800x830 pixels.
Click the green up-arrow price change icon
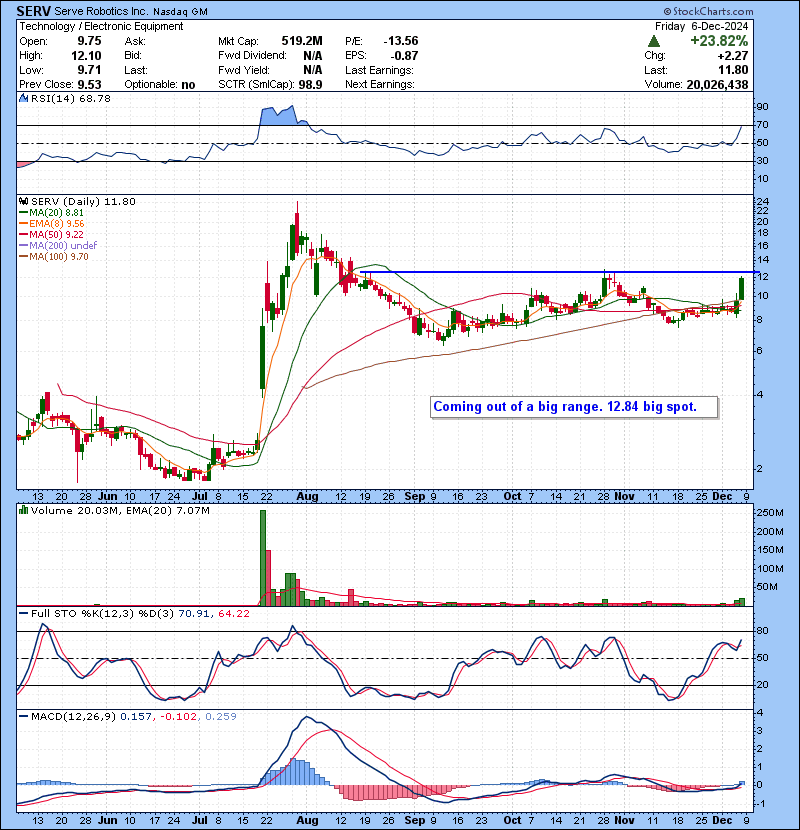coord(653,42)
